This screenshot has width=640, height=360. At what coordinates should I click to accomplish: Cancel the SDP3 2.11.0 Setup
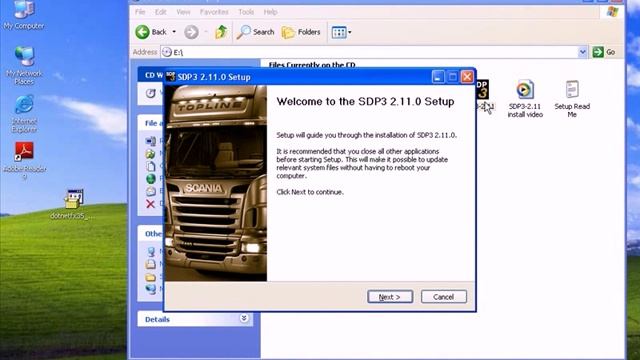(444, 297)
